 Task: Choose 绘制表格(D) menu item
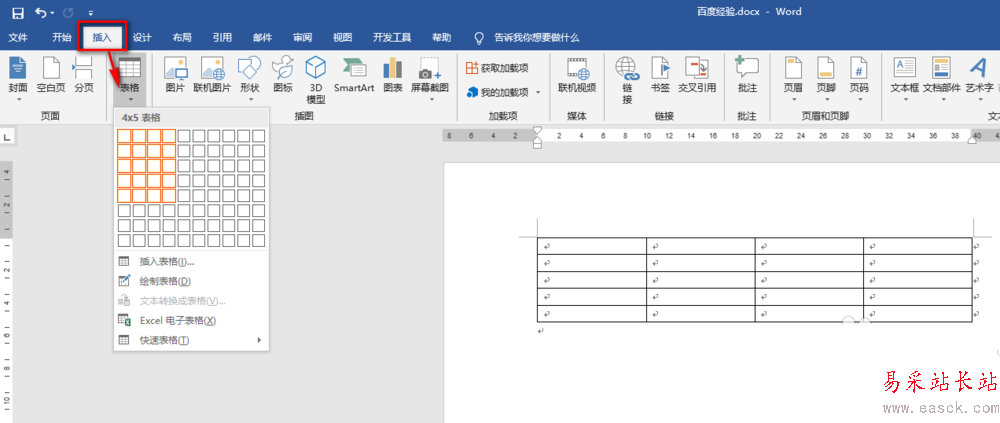click(x=191, y=281)
